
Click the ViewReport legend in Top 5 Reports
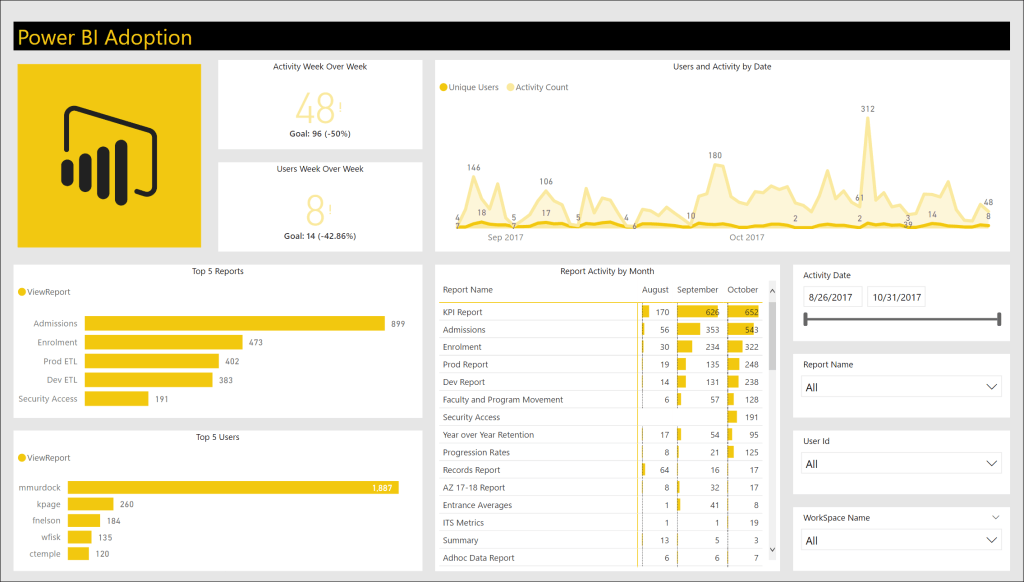tap(44, 292)
